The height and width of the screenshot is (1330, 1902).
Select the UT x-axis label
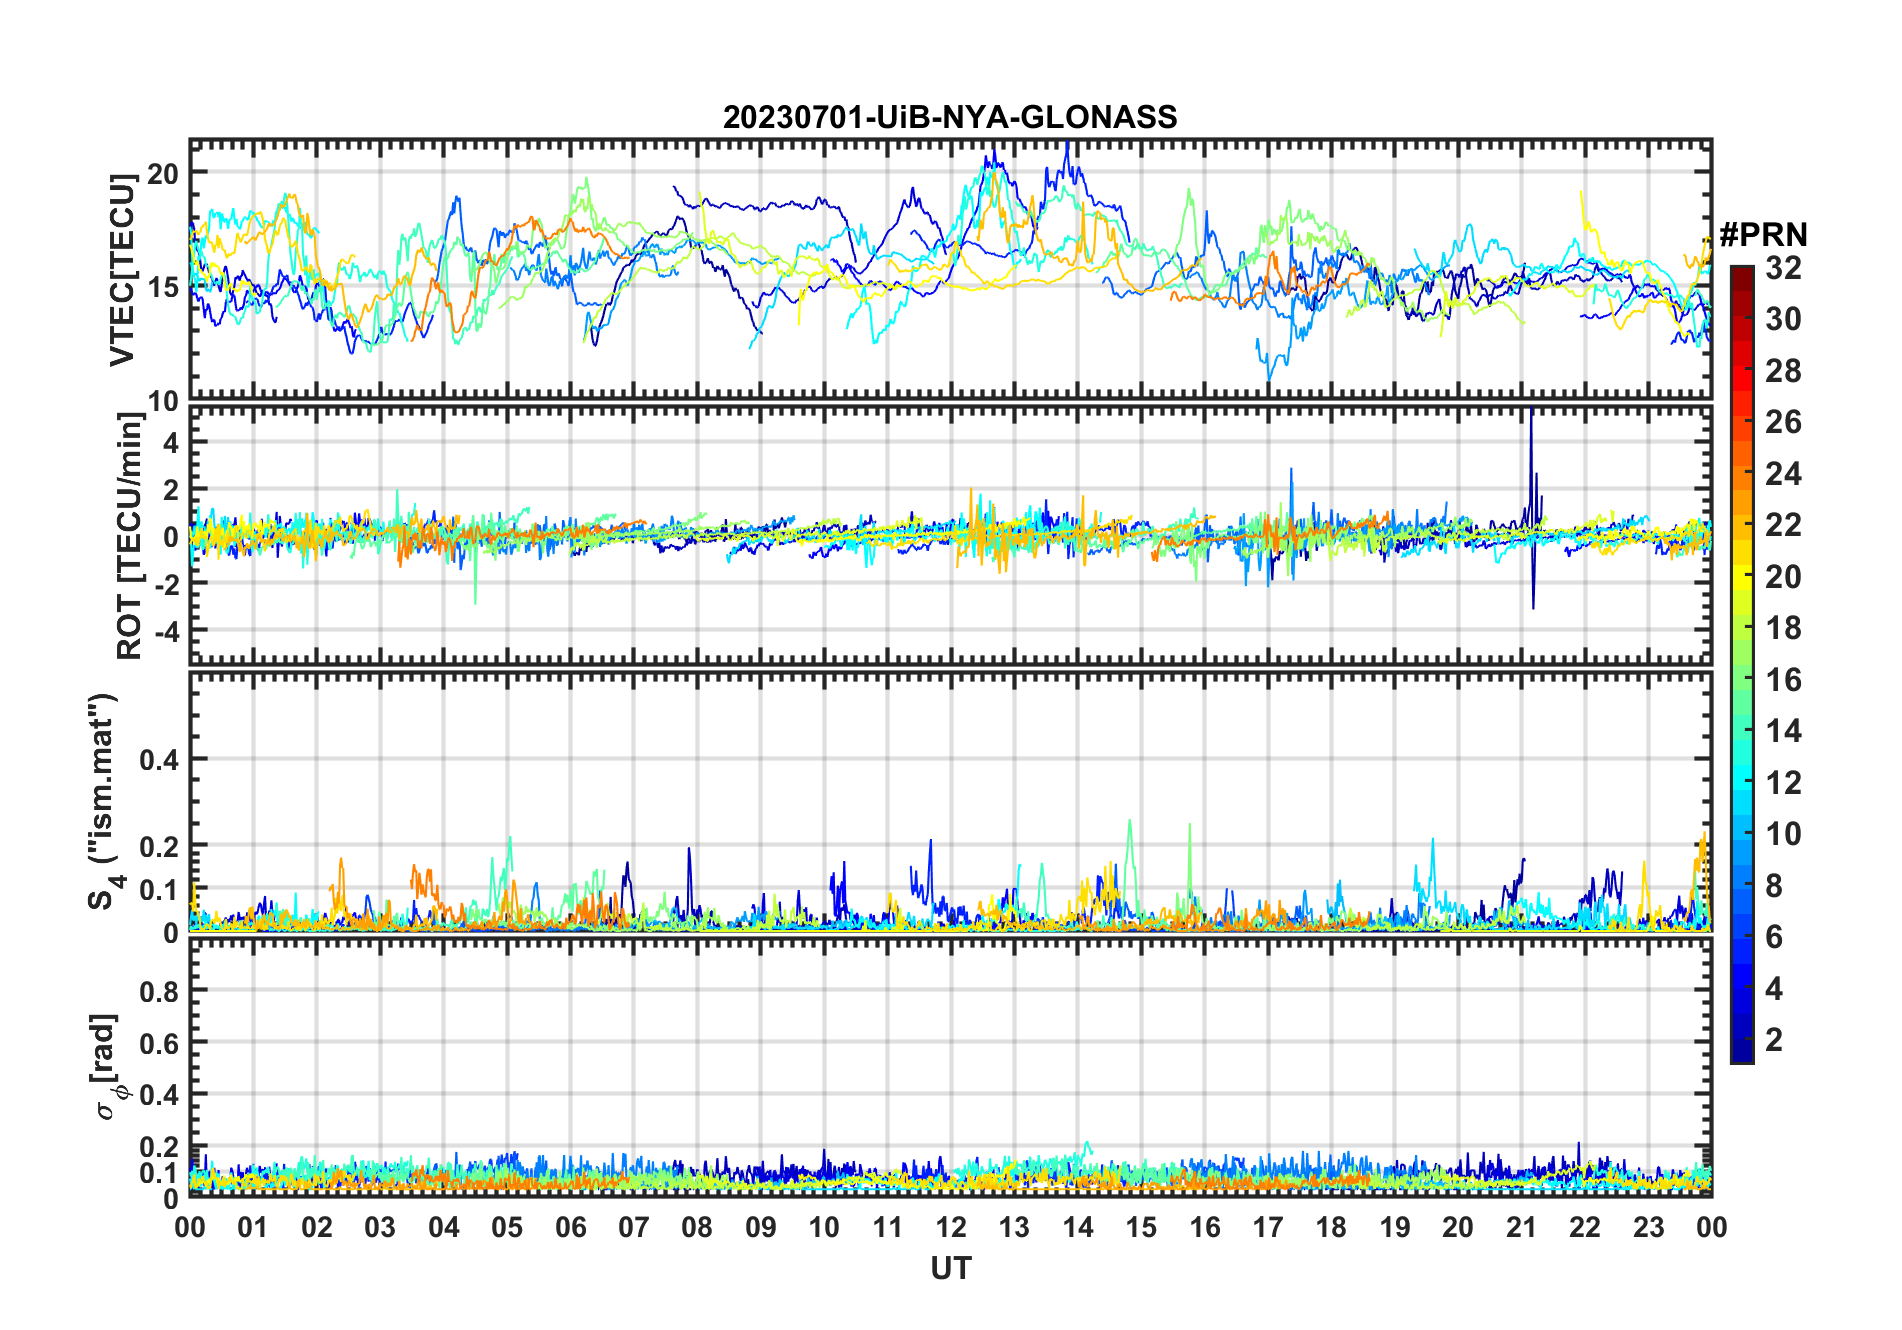coord(951,1268)
